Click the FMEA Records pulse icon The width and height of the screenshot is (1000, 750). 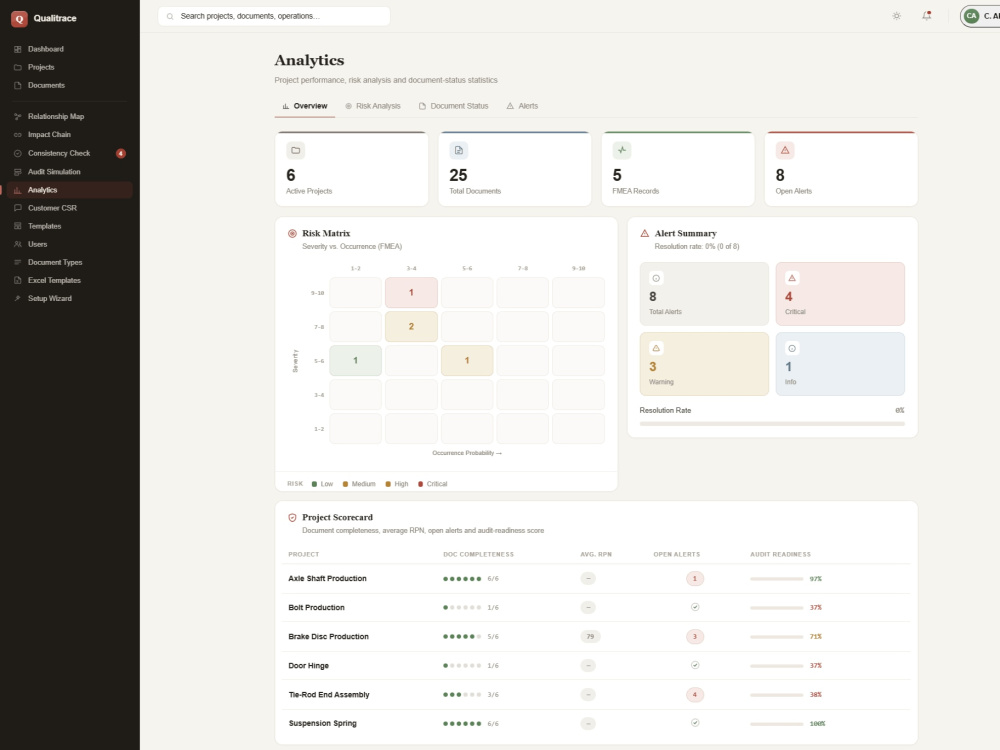(x=622, y=151)
